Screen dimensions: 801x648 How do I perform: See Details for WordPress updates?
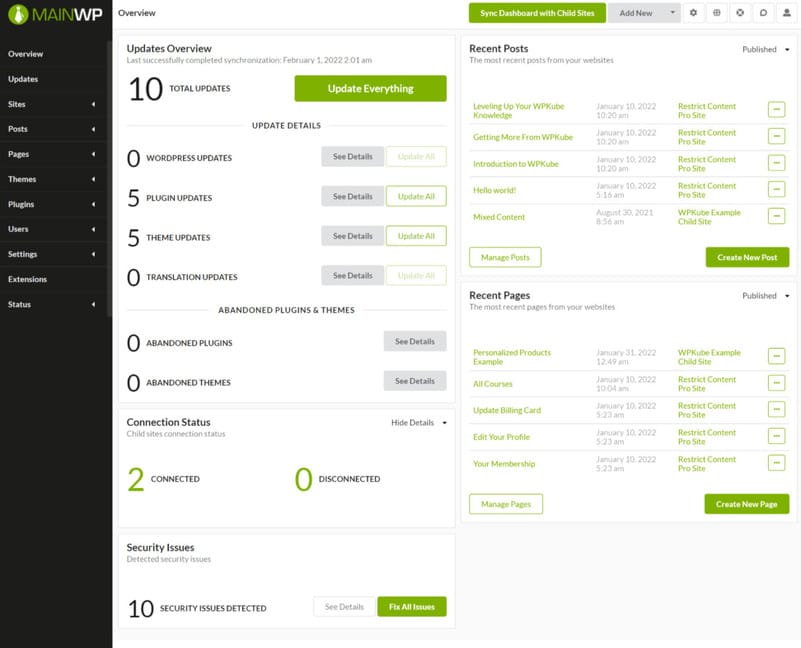(x=352, y=156)
